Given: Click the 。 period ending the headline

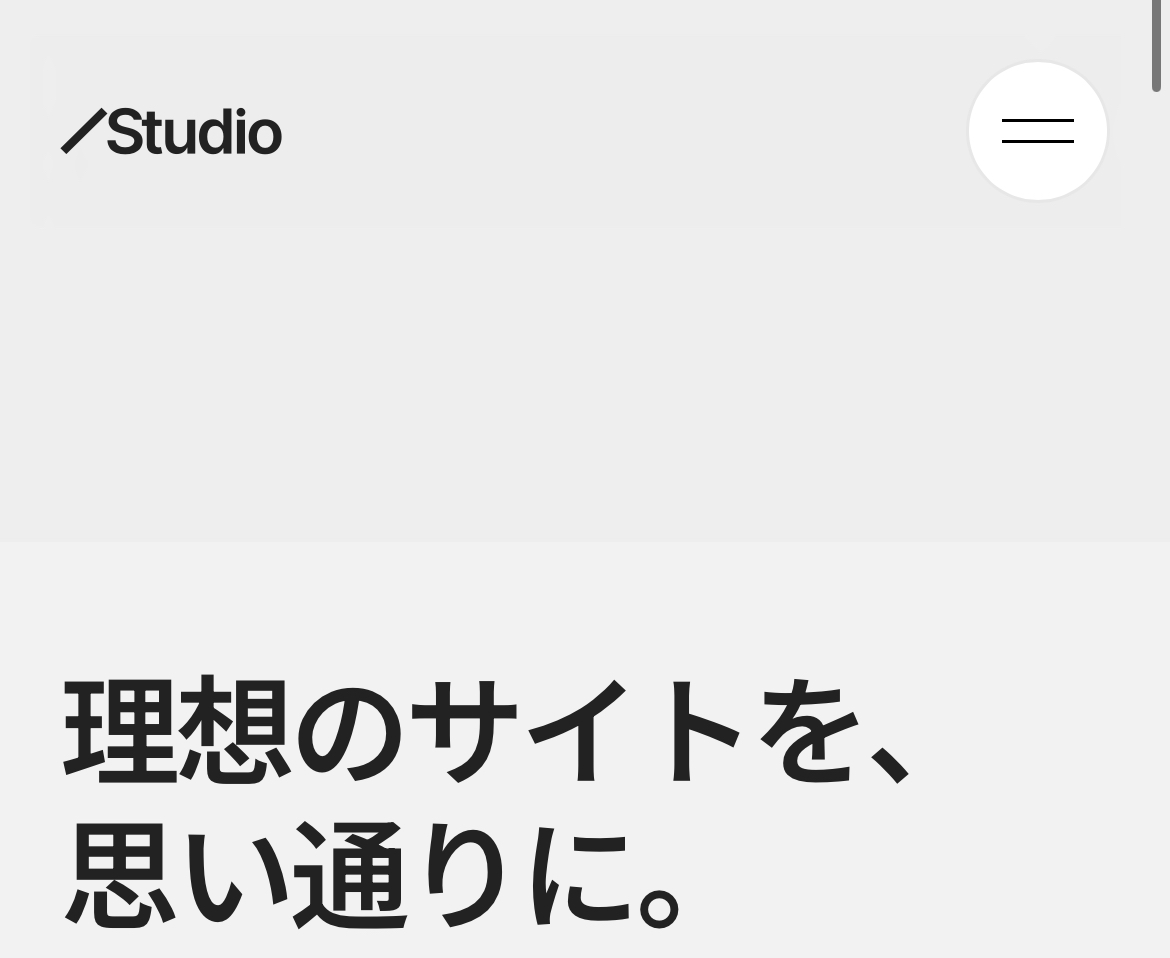Looking at the screenshot, I should pyautogui.click(x=660, y=907).
